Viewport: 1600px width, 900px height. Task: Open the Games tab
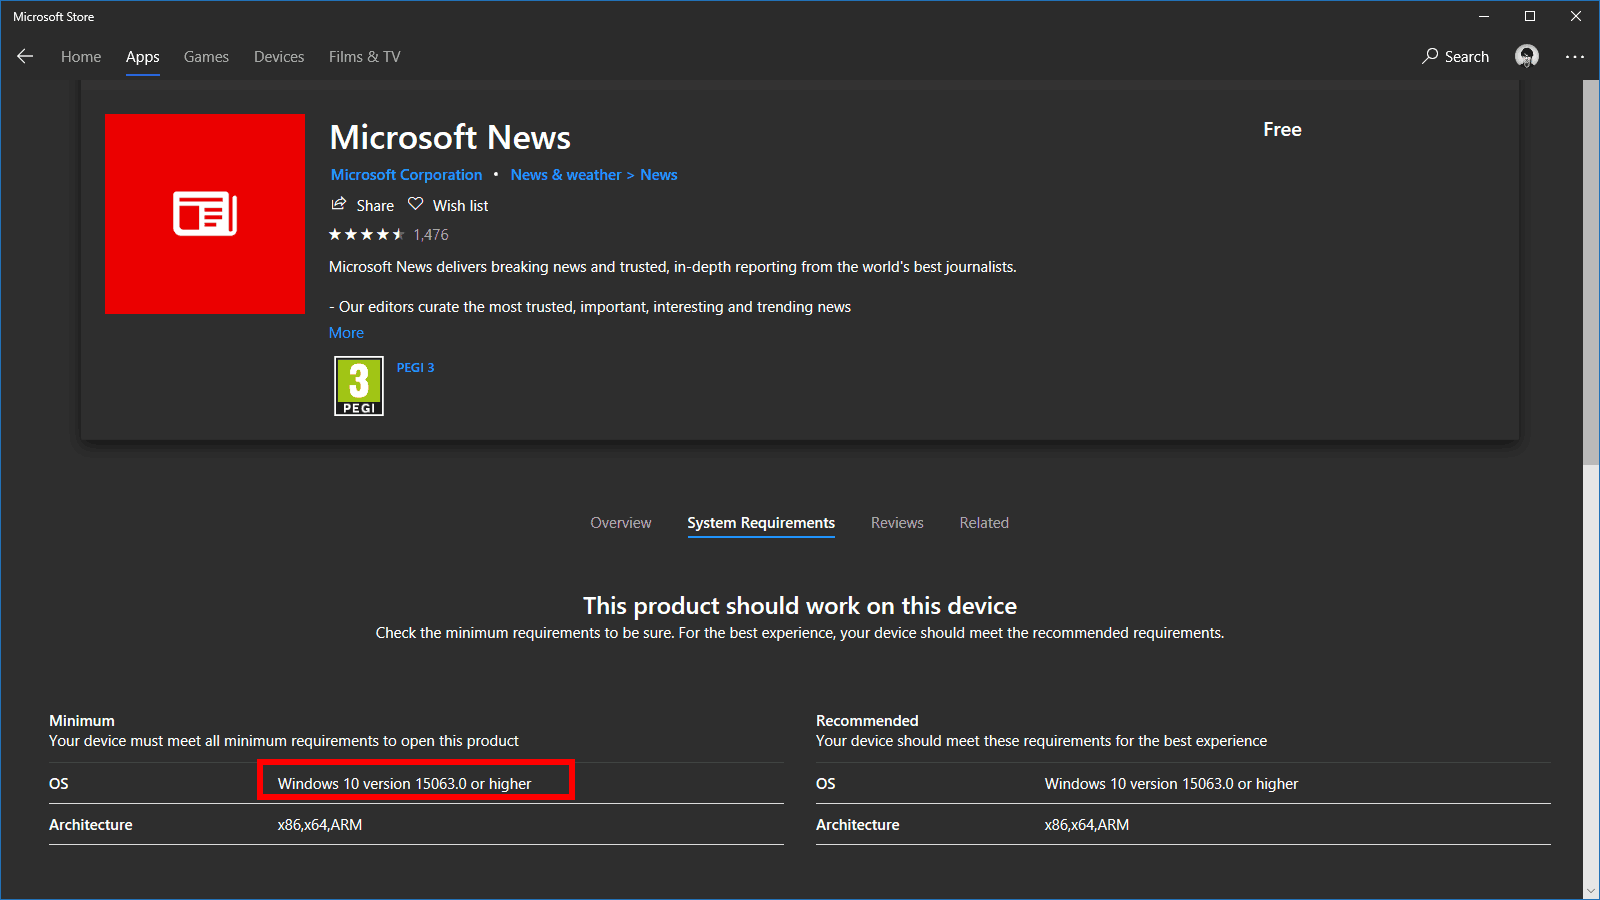coord(206,57)
